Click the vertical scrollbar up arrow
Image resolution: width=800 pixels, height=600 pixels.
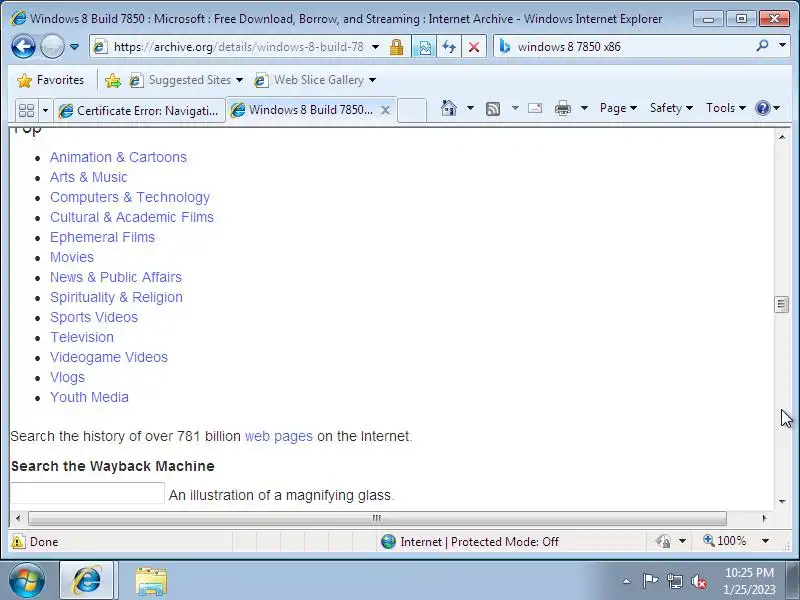(x=782, y=137)
